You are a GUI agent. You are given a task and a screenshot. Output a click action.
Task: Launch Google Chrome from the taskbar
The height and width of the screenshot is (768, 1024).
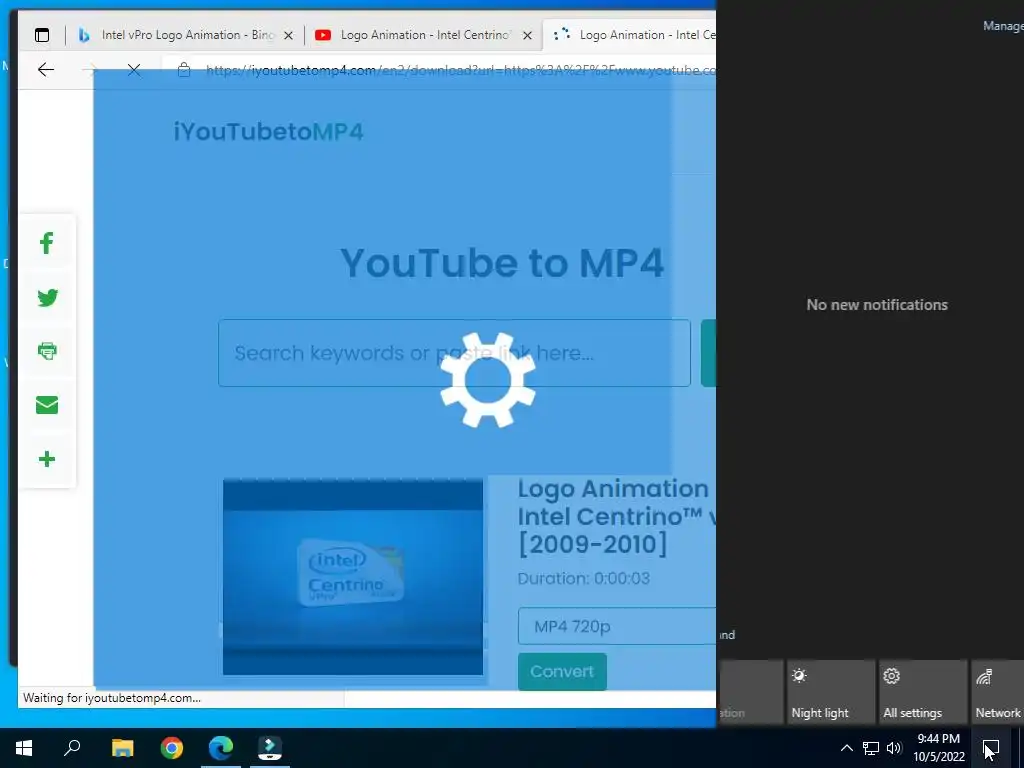pos(172,748)
